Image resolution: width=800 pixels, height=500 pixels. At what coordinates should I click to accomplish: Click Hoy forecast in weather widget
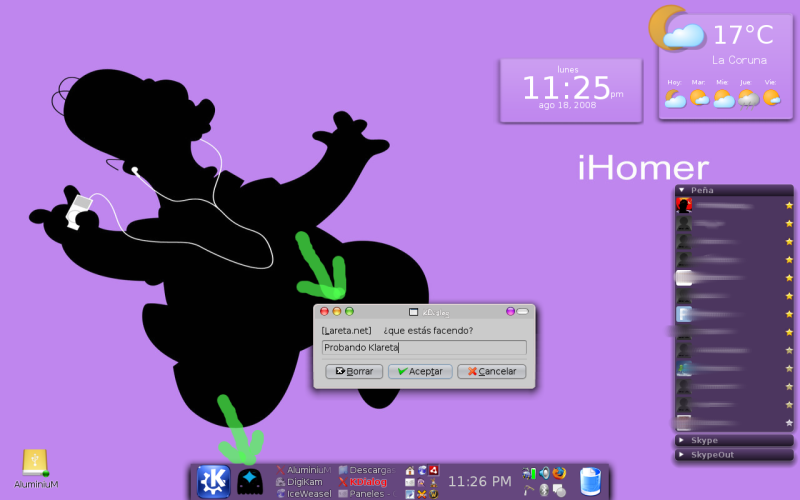[x=675, y=98]
